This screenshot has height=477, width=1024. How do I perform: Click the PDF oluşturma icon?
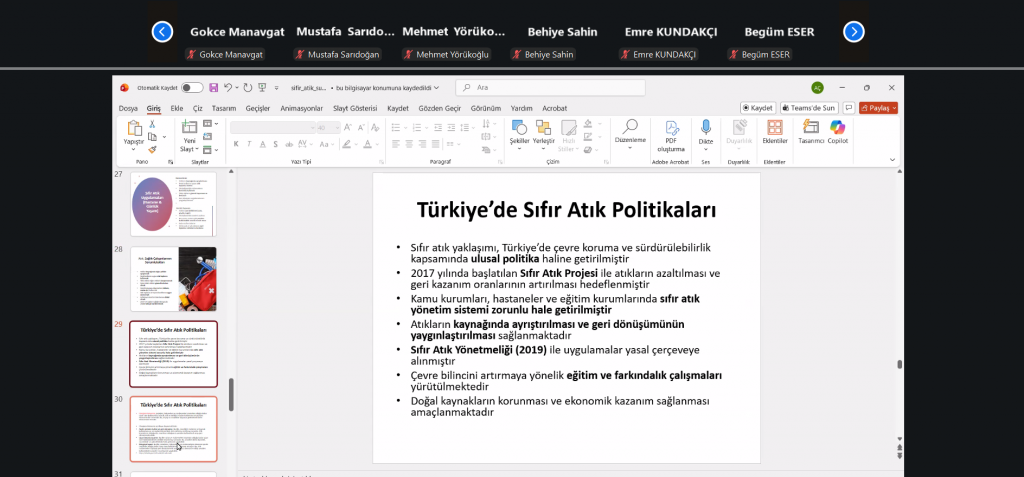tap(670, 129)
